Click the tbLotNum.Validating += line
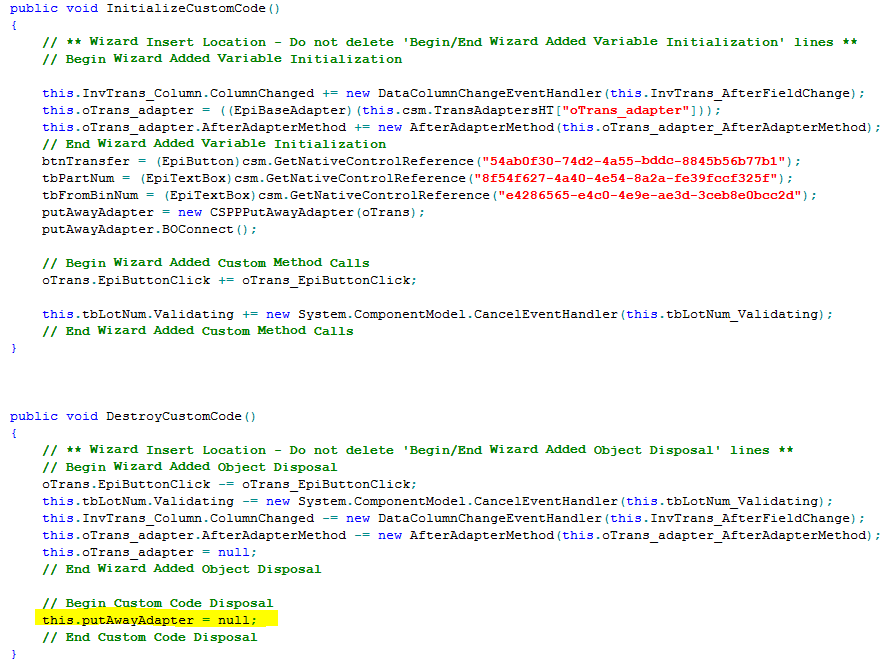This screenshot has width=890, height=665. tap(437, 314)
